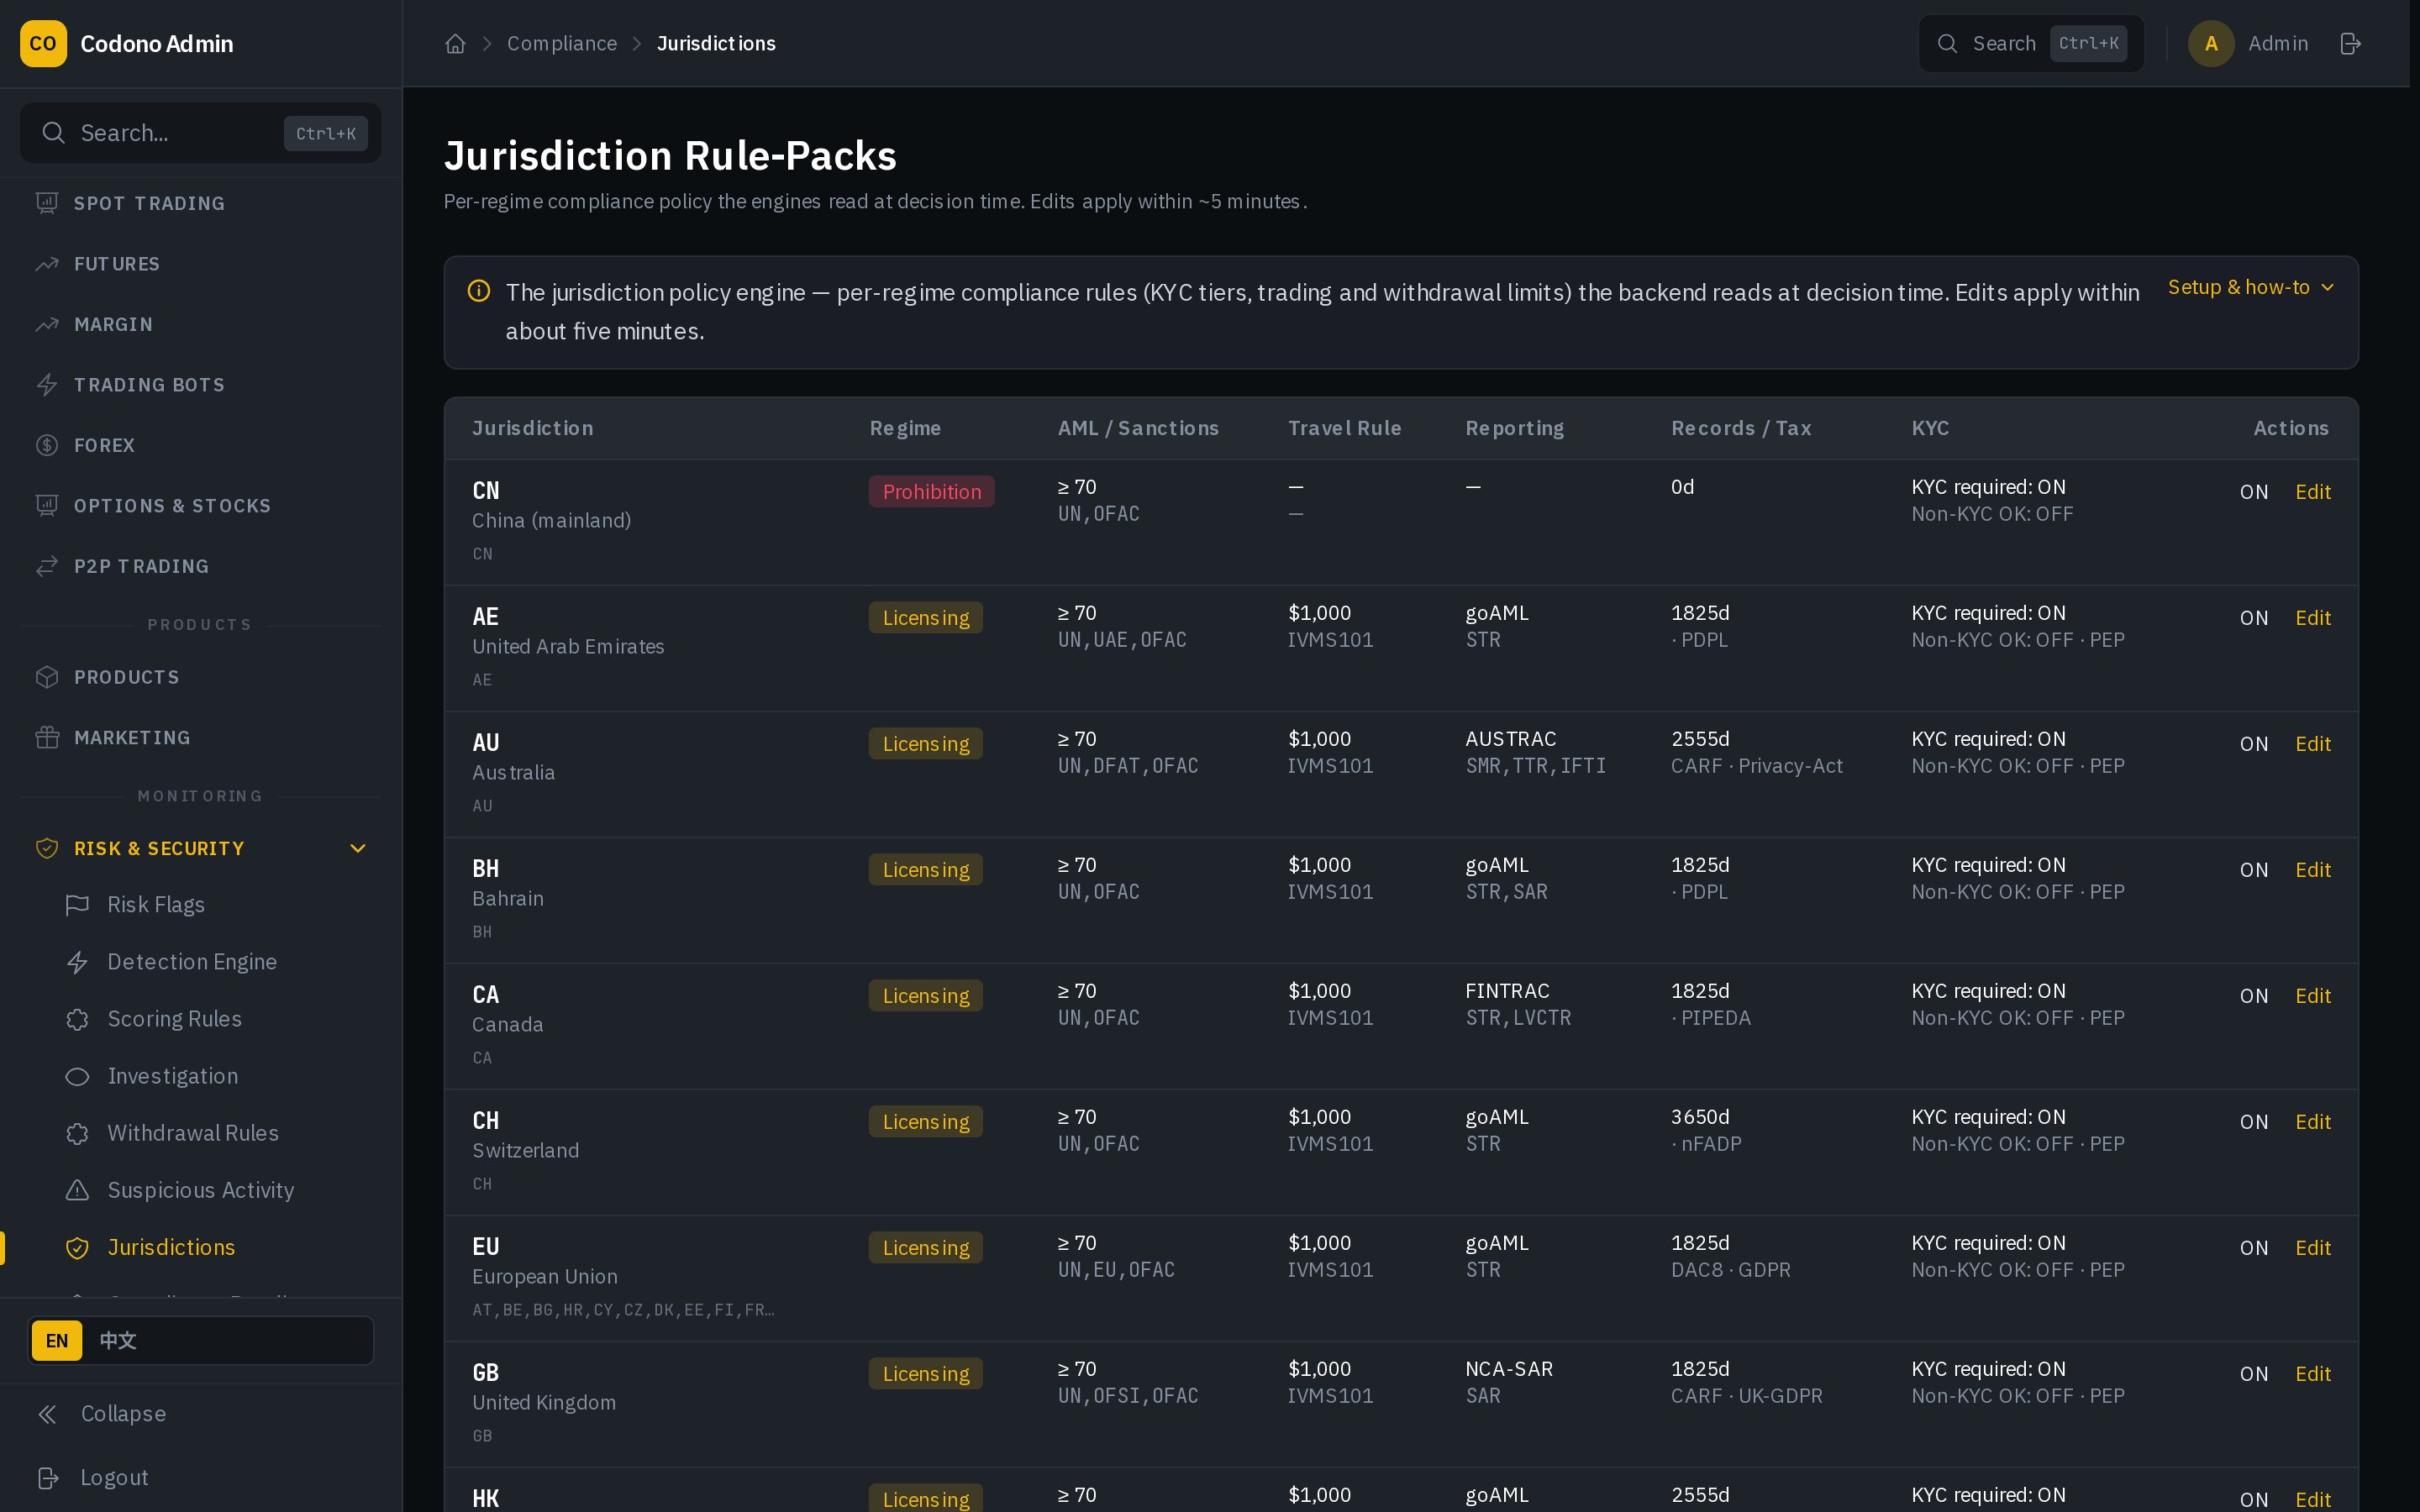Click the sidebar Collapse double-chevron icon
This screenshot has height=1512, width=2420.
pos(47,1414)
